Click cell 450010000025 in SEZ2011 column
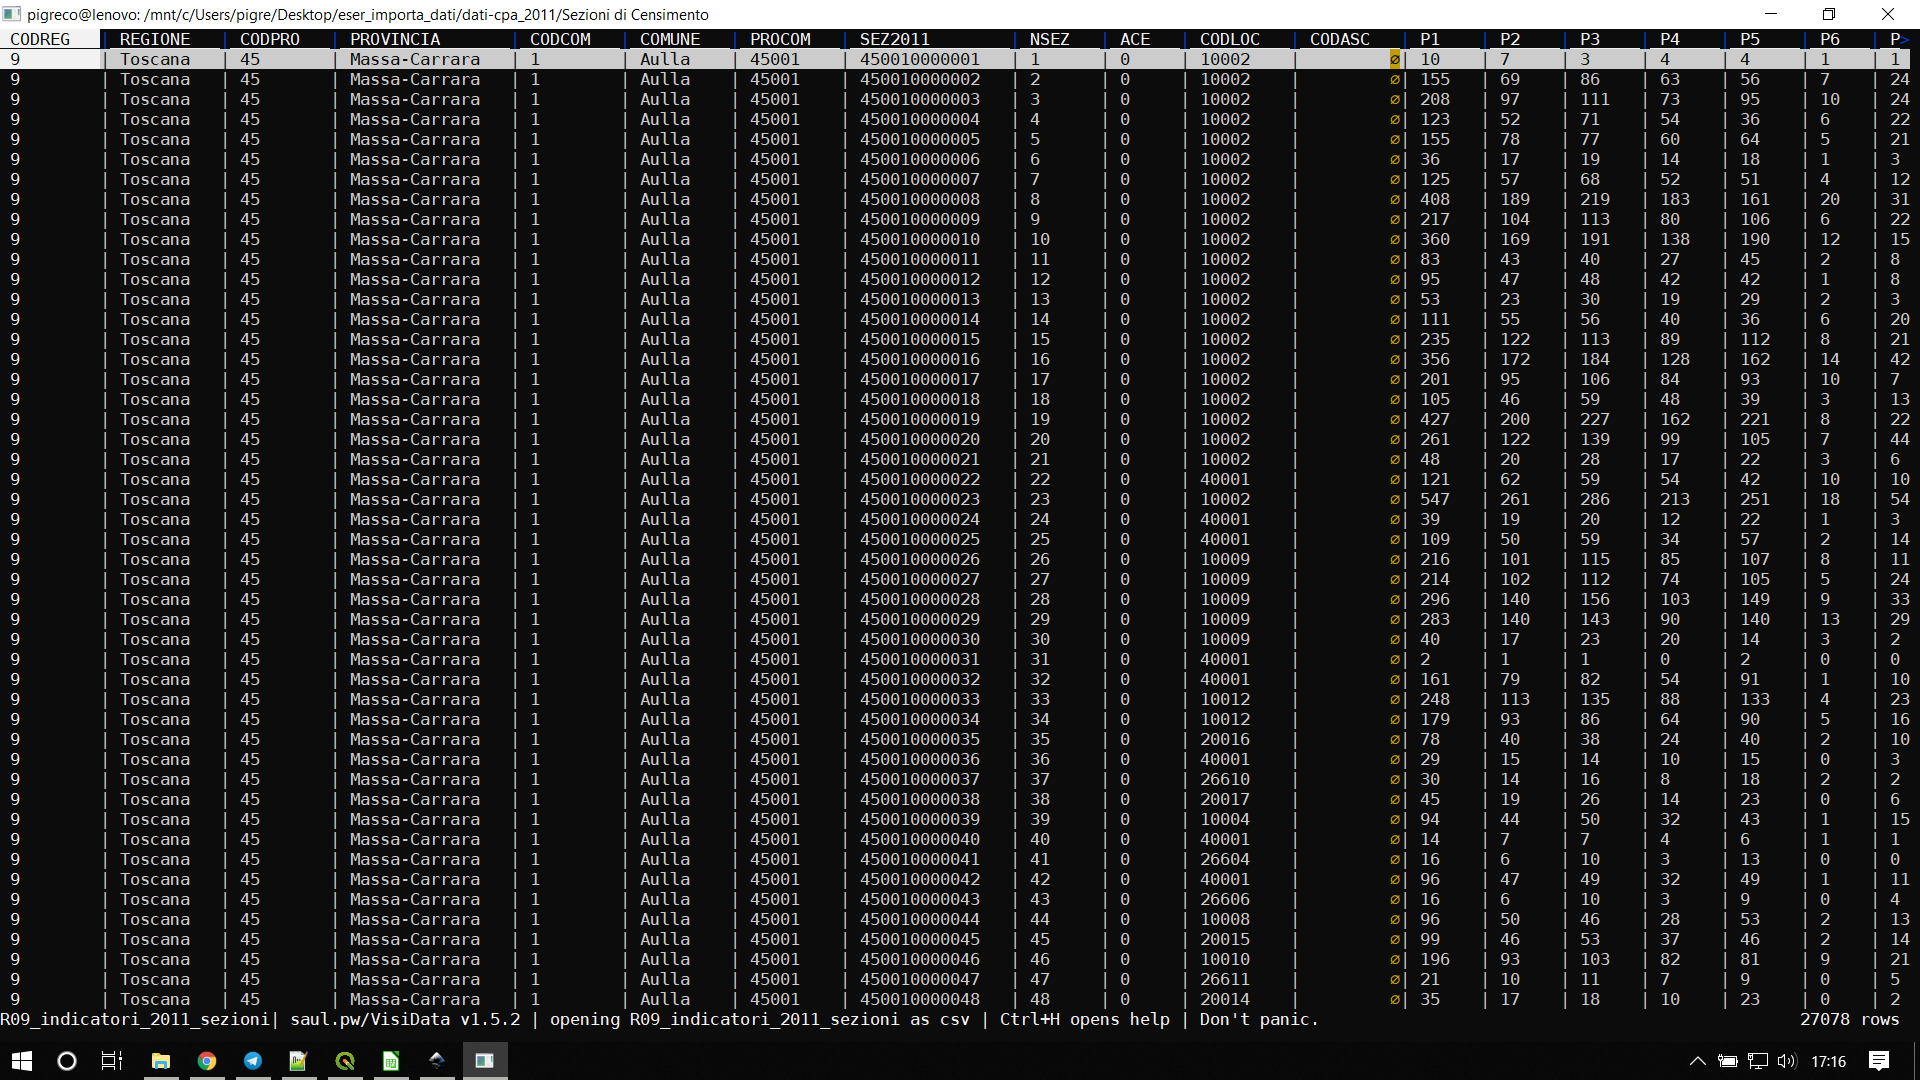The width and height of the screenshot is (1920, 1080). coord(920,539)
